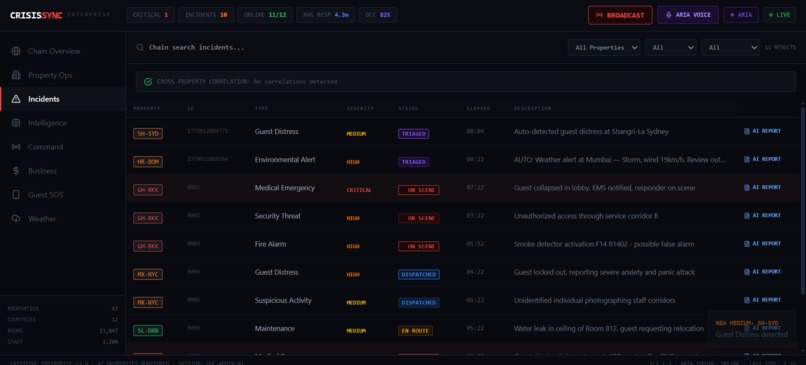Screen dimensions: 806x365
Task: Activate the ARIA VOICE microphone button
Action: [x=688, y=15]
